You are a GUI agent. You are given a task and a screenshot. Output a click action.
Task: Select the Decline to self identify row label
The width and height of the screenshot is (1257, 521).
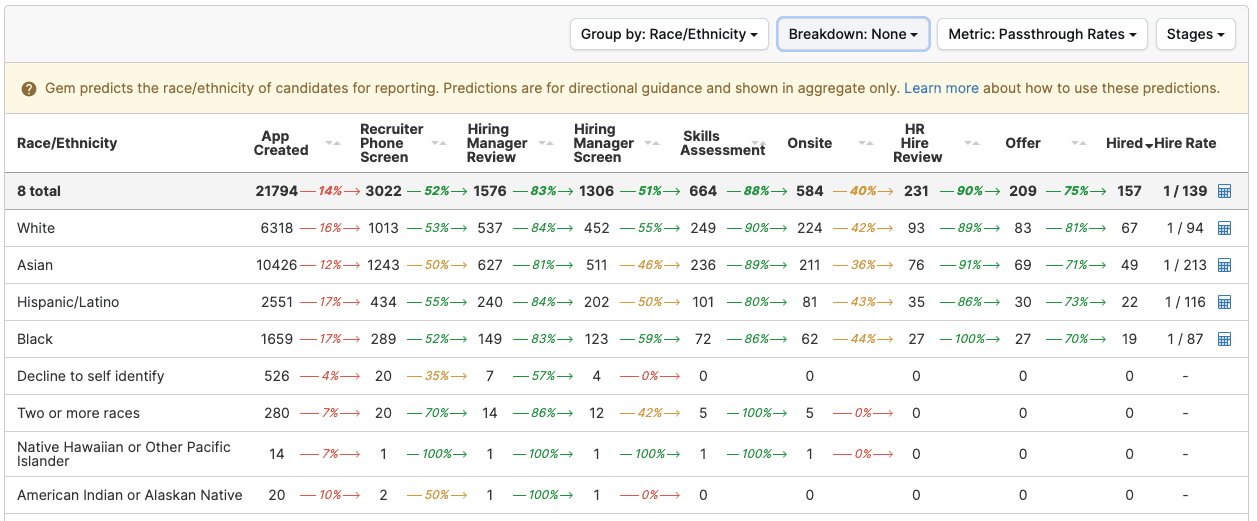(91, 376)
